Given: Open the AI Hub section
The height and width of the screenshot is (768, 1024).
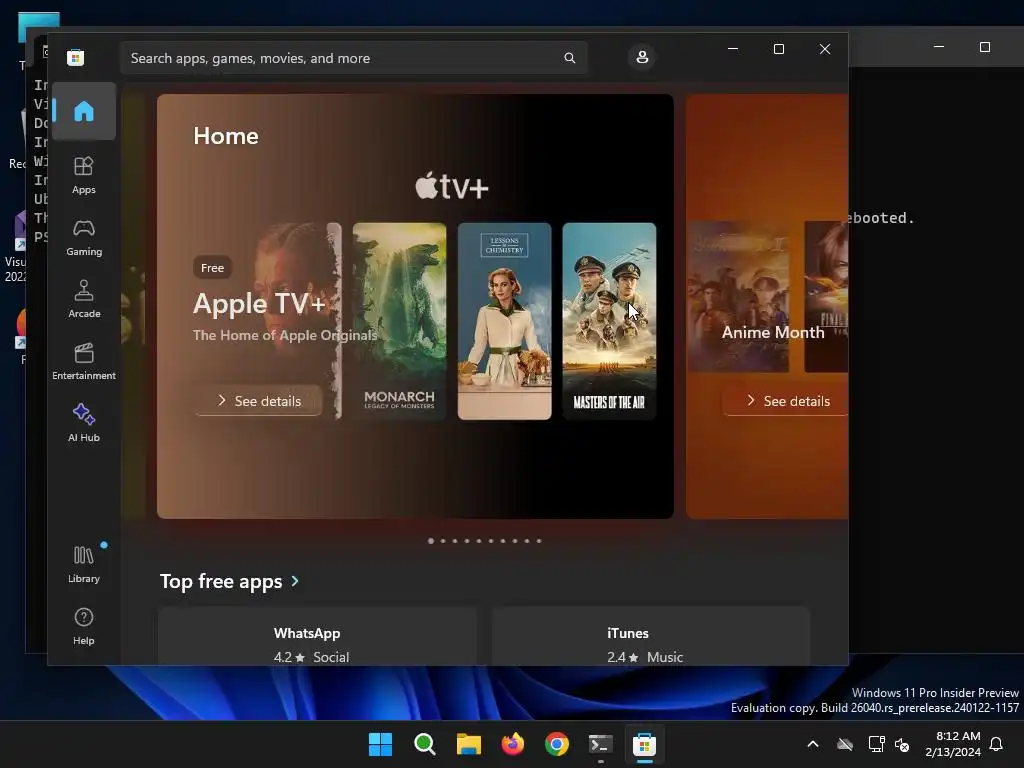Looking at the screenshot, I should pyautogui.click(x=84, y=423).
